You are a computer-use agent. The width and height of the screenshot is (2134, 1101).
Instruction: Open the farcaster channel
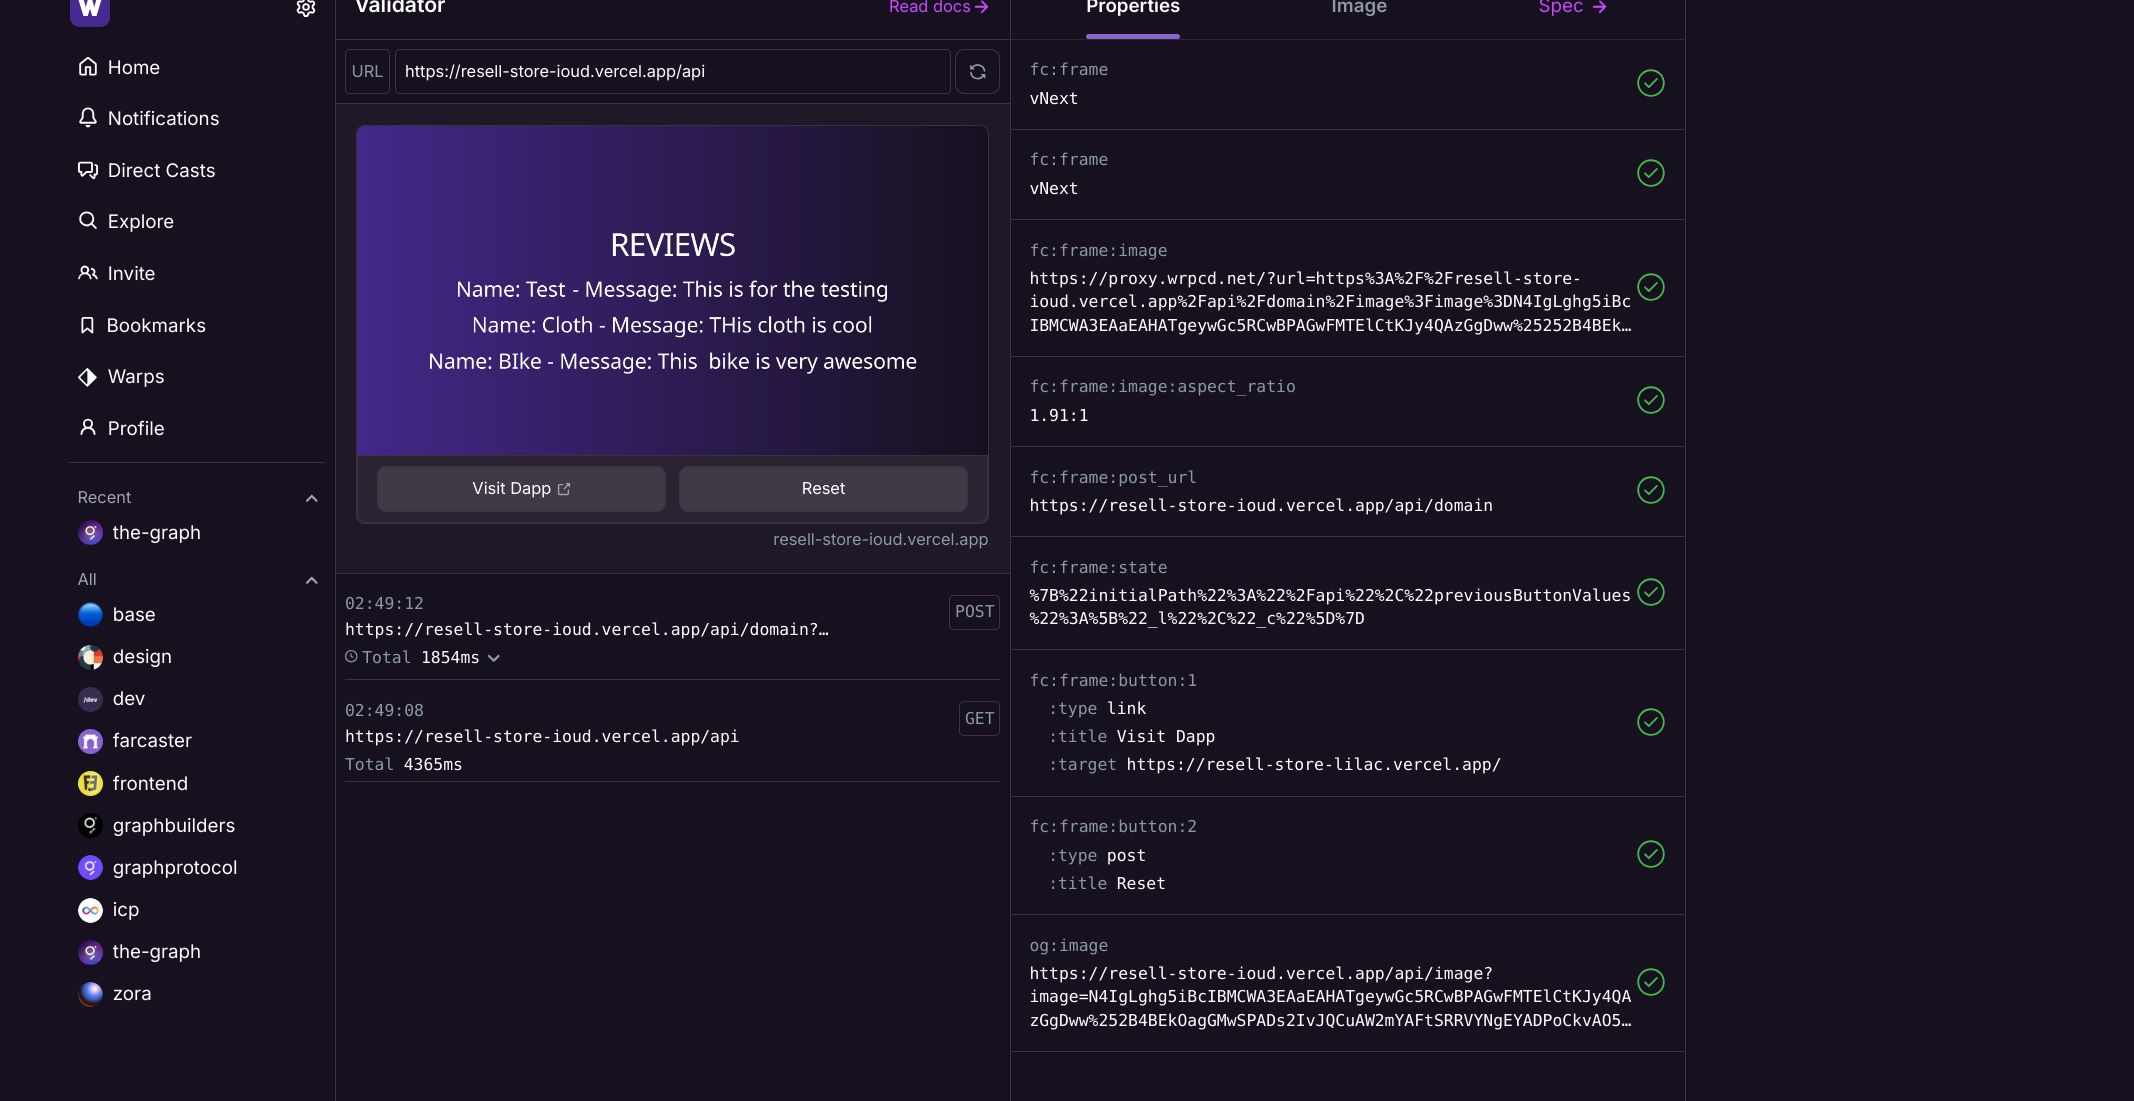[135, 741]
